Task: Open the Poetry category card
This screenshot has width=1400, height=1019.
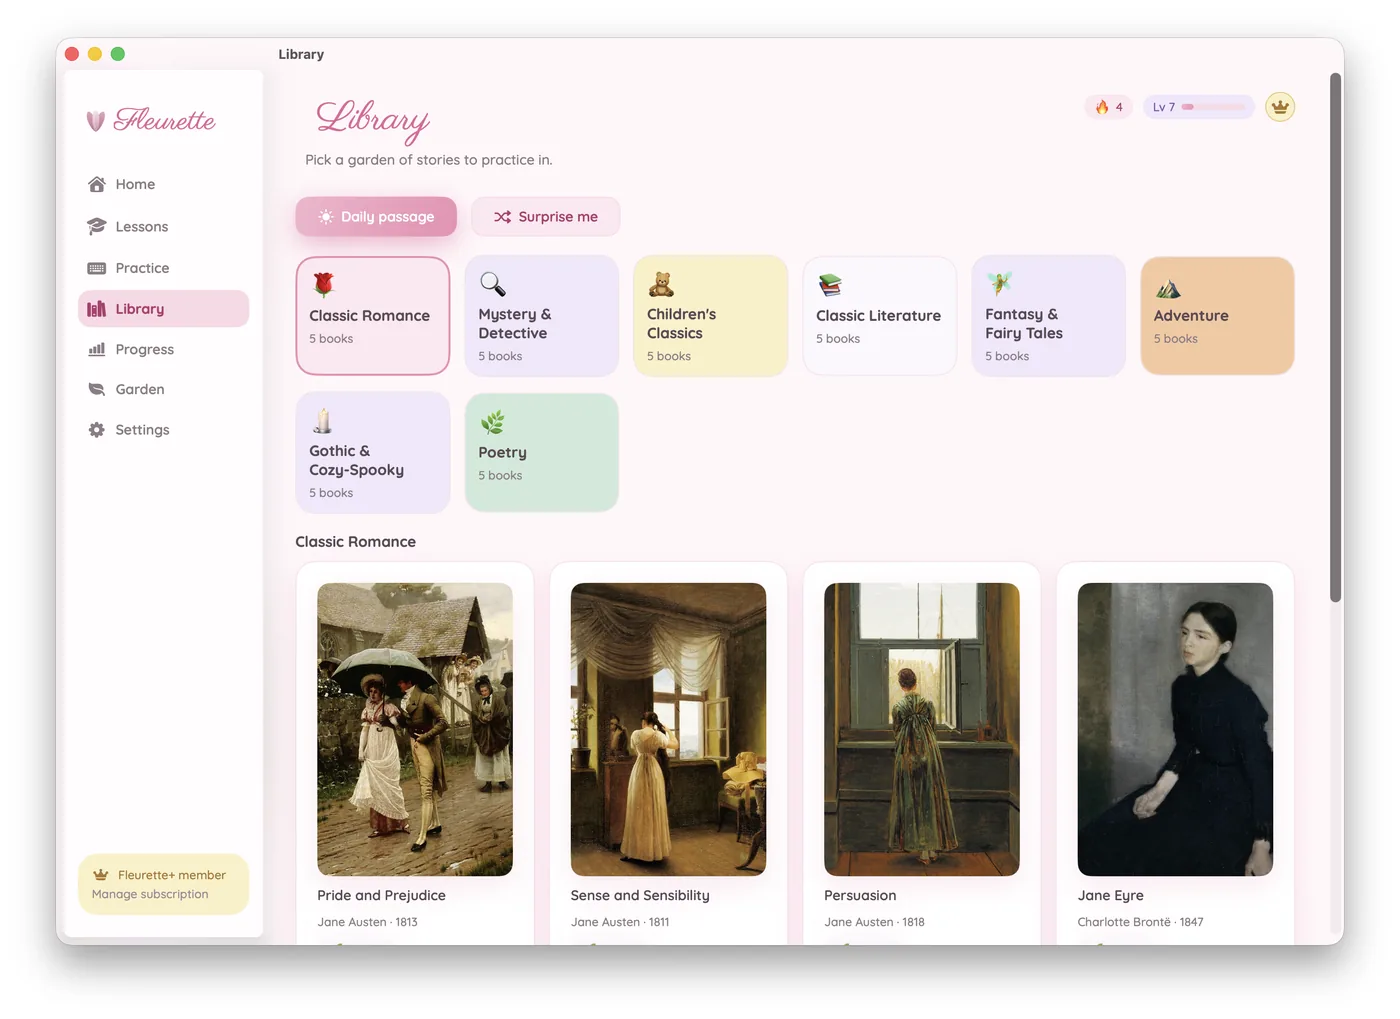Action: click(541, 453)
